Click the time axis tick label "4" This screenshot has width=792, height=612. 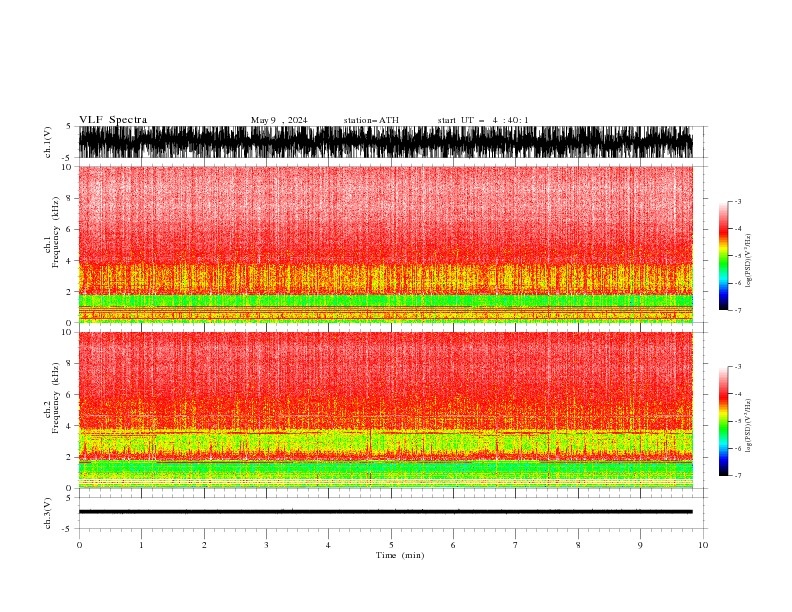pyautogui.click(x=329, y=545)
